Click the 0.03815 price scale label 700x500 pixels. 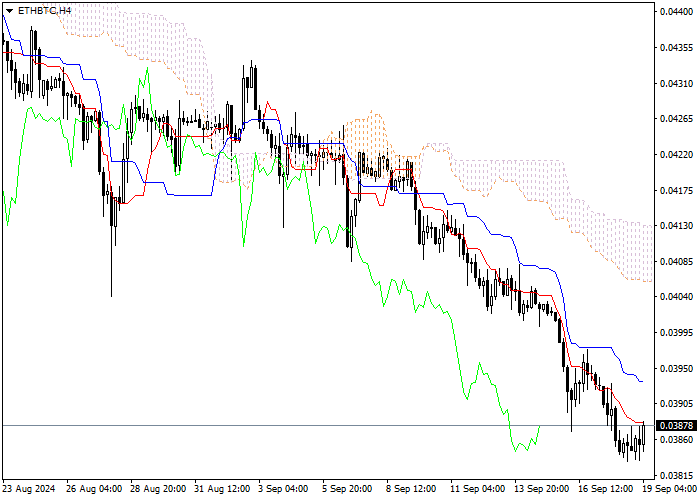click(676, 475)
